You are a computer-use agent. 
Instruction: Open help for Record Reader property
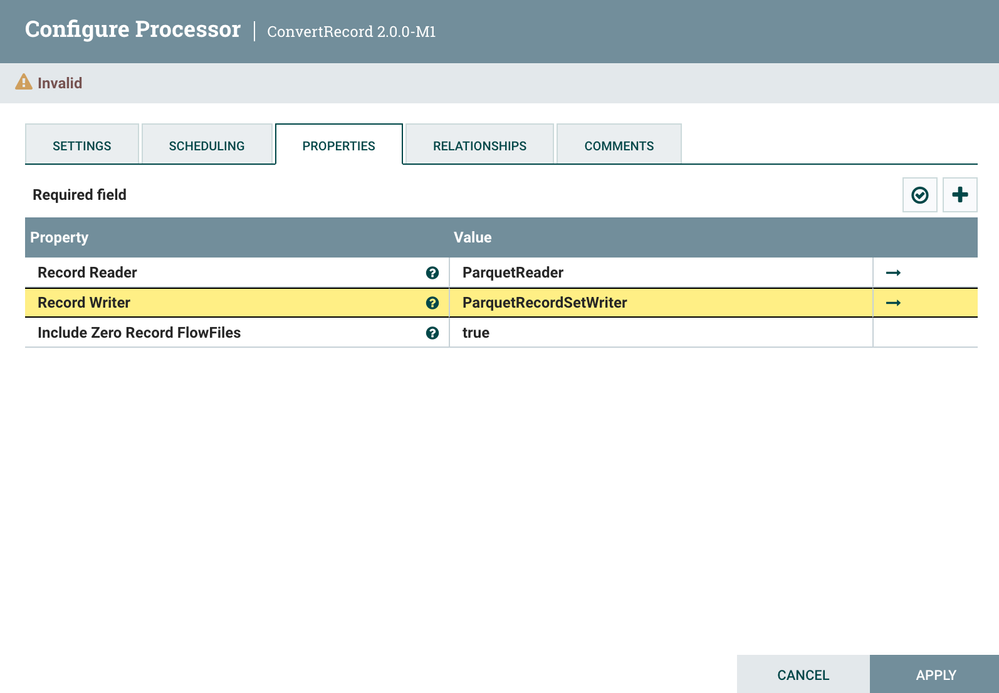pos(432,273)
